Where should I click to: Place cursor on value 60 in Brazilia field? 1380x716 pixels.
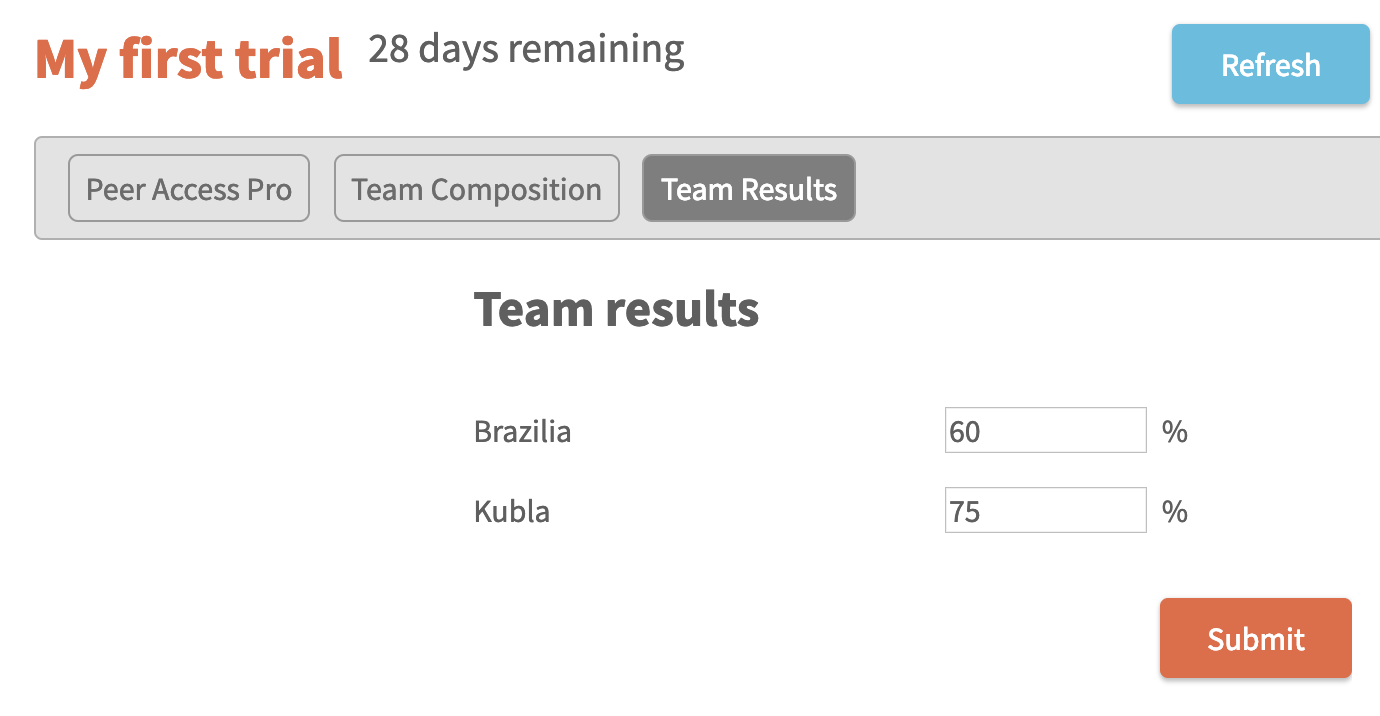click(x=965, y=432)
